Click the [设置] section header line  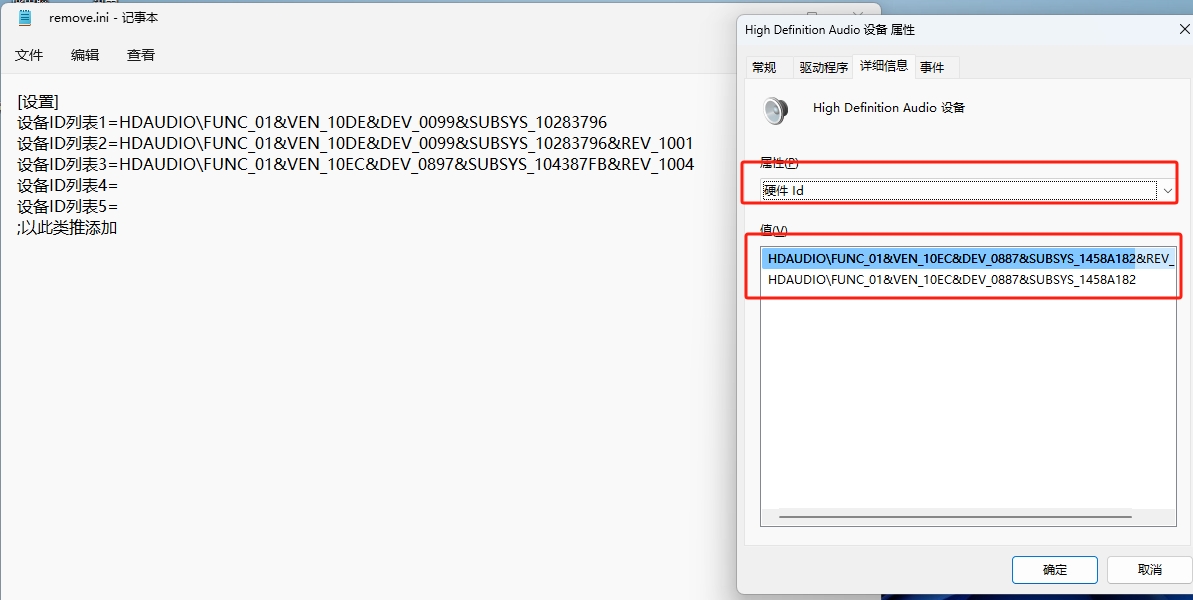pos(38,101)
